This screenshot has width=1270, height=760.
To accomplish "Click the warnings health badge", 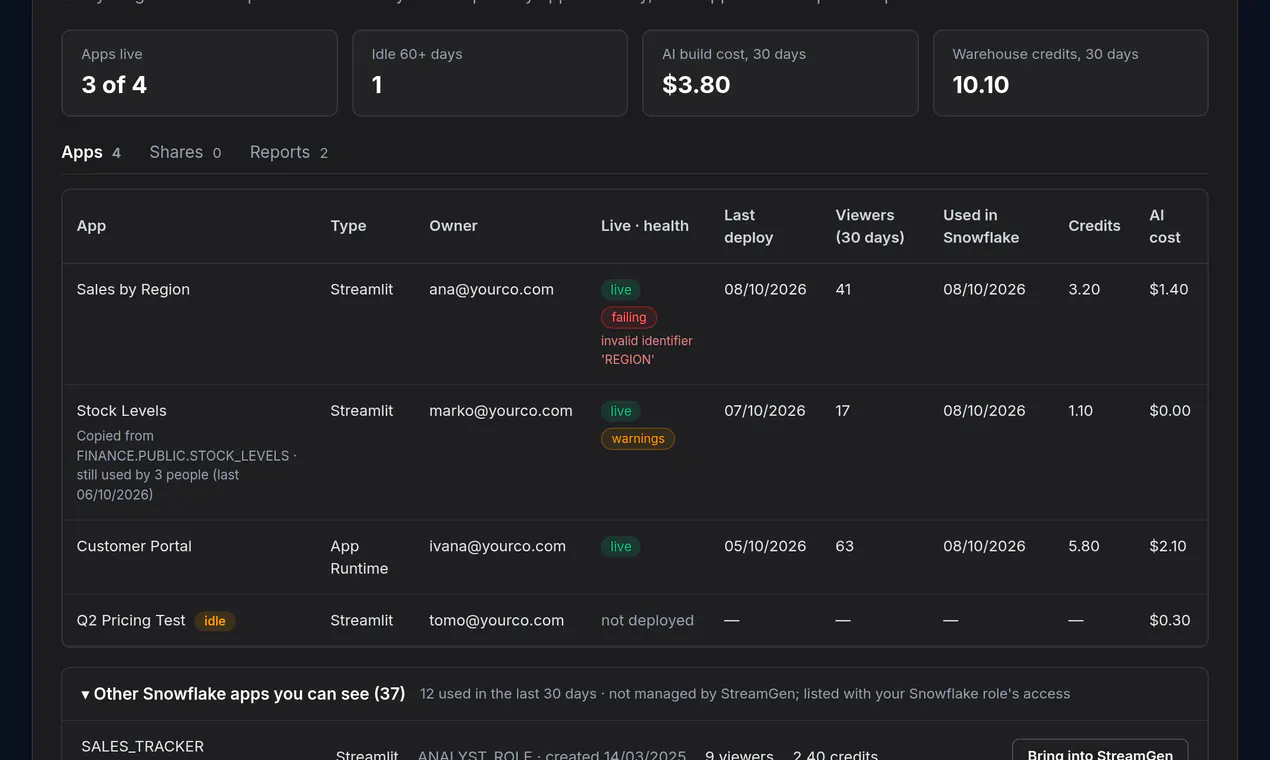I will point(638,438).
